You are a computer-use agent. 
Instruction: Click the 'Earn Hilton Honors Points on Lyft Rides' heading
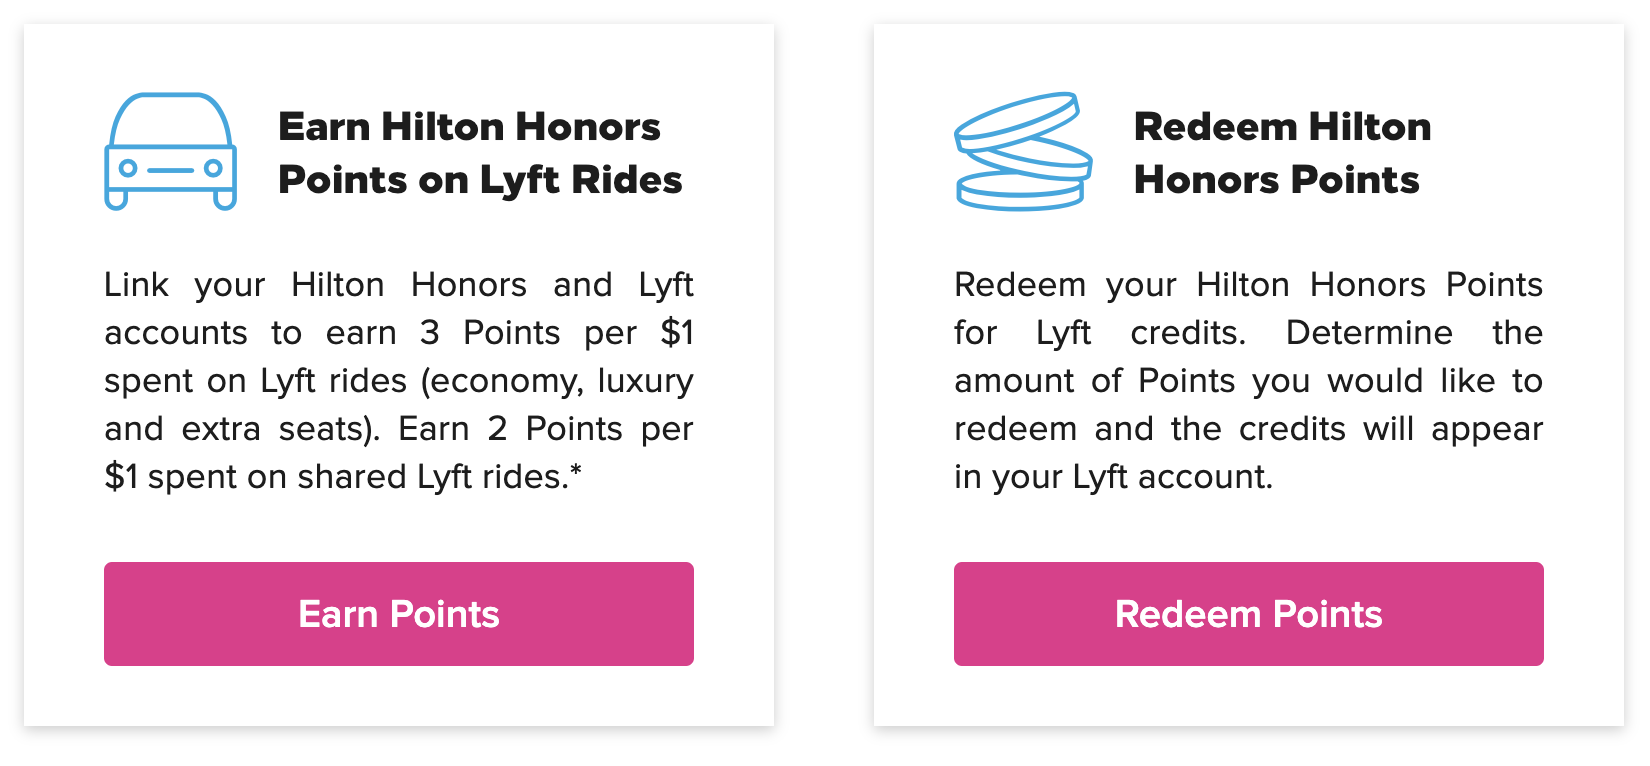[480, 153]
